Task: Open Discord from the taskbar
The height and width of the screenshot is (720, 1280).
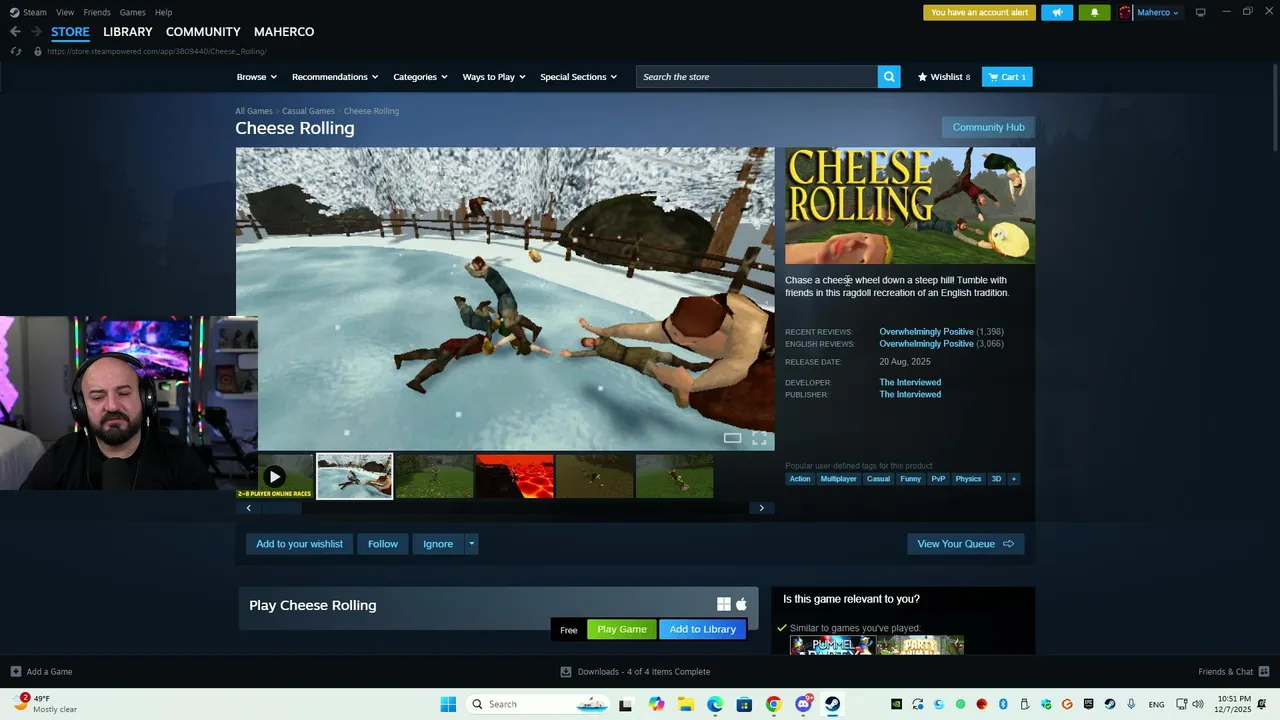Action: [803, 704]
